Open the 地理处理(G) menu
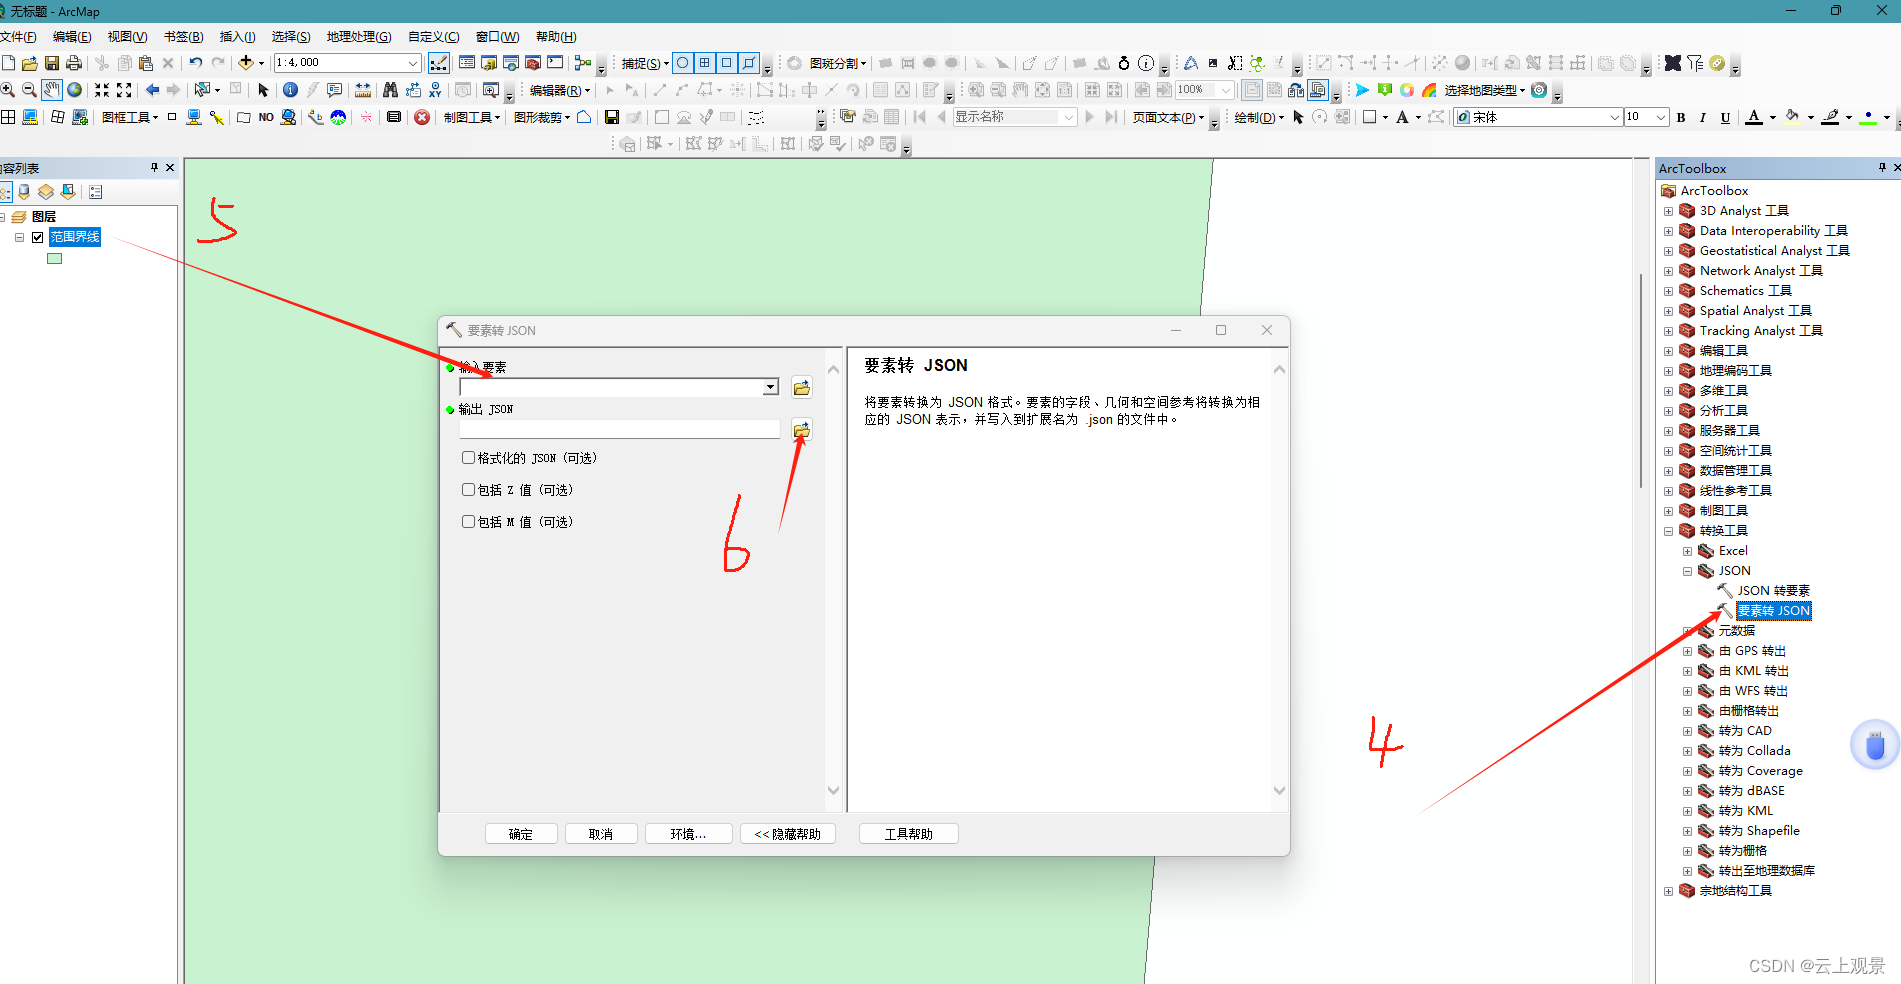 (358, 37)
